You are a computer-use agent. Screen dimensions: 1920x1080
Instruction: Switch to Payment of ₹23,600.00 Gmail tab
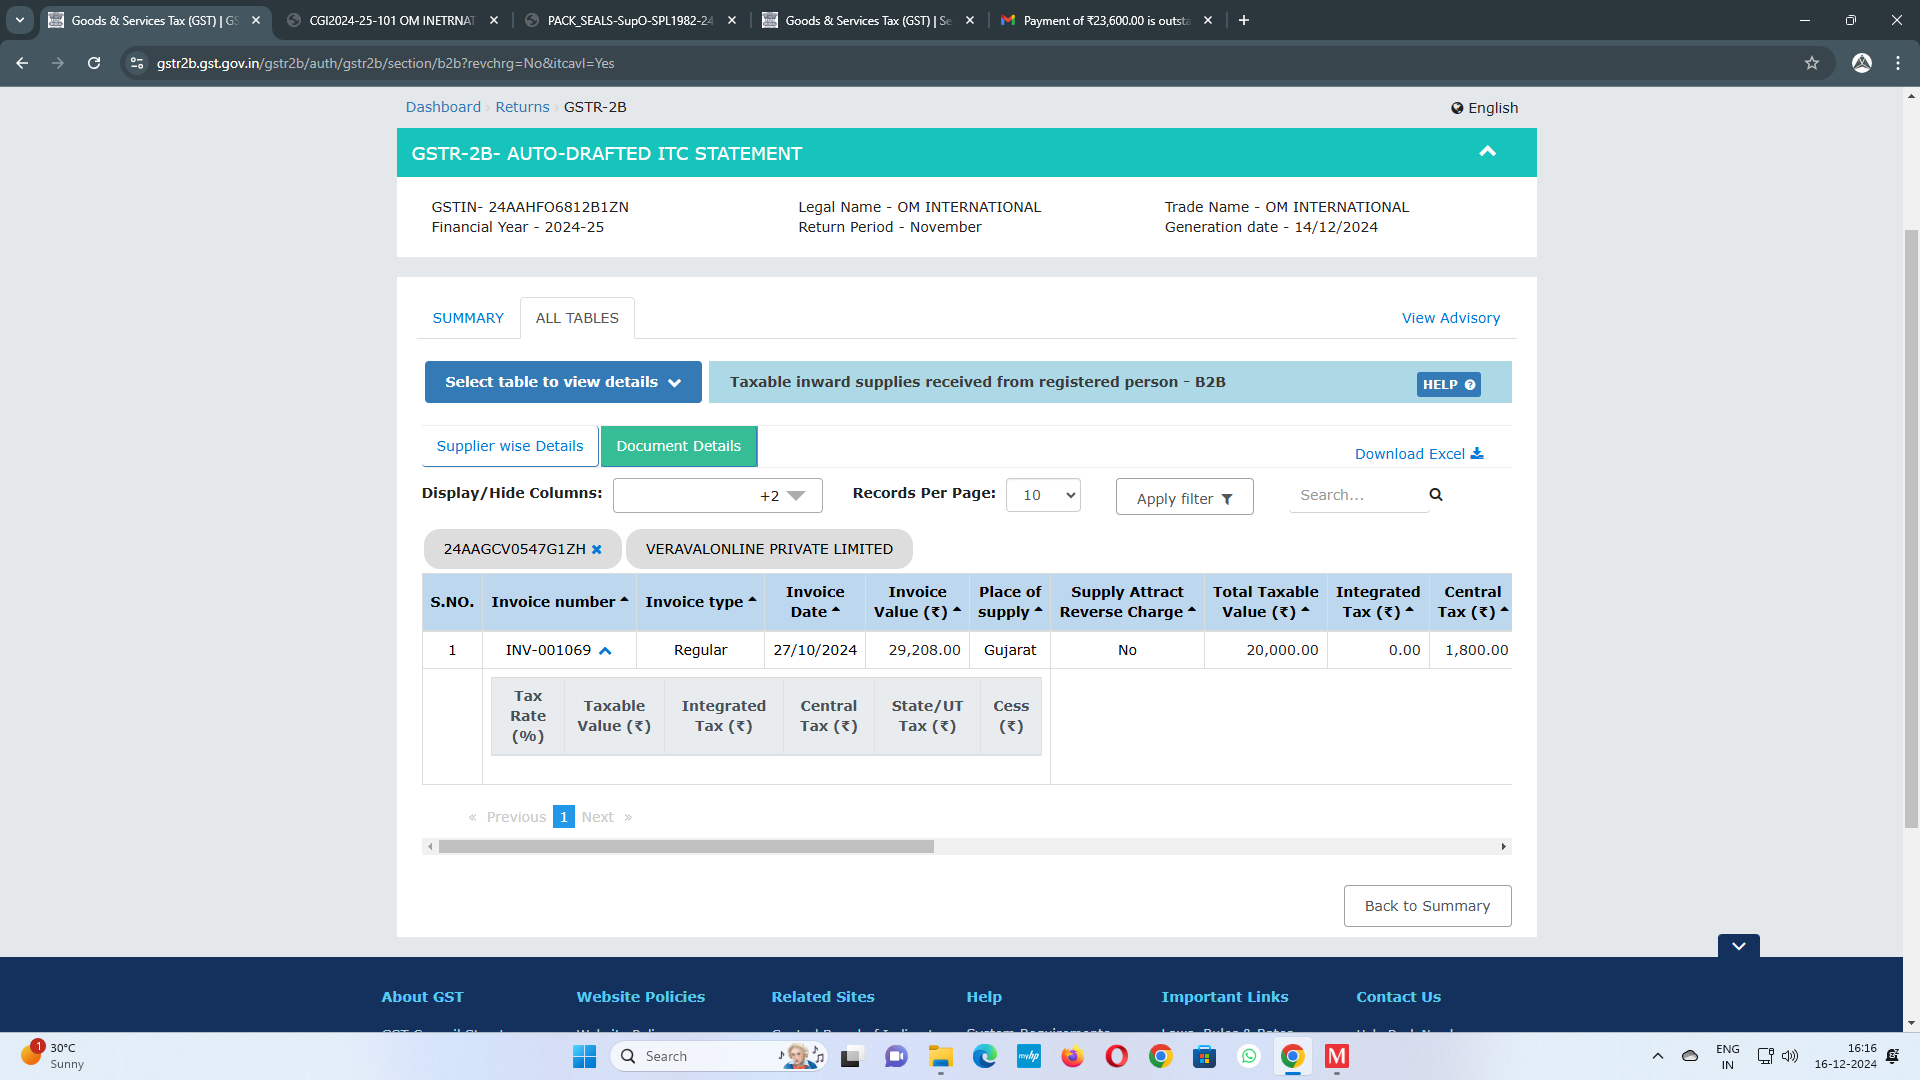click(1106, 20)
